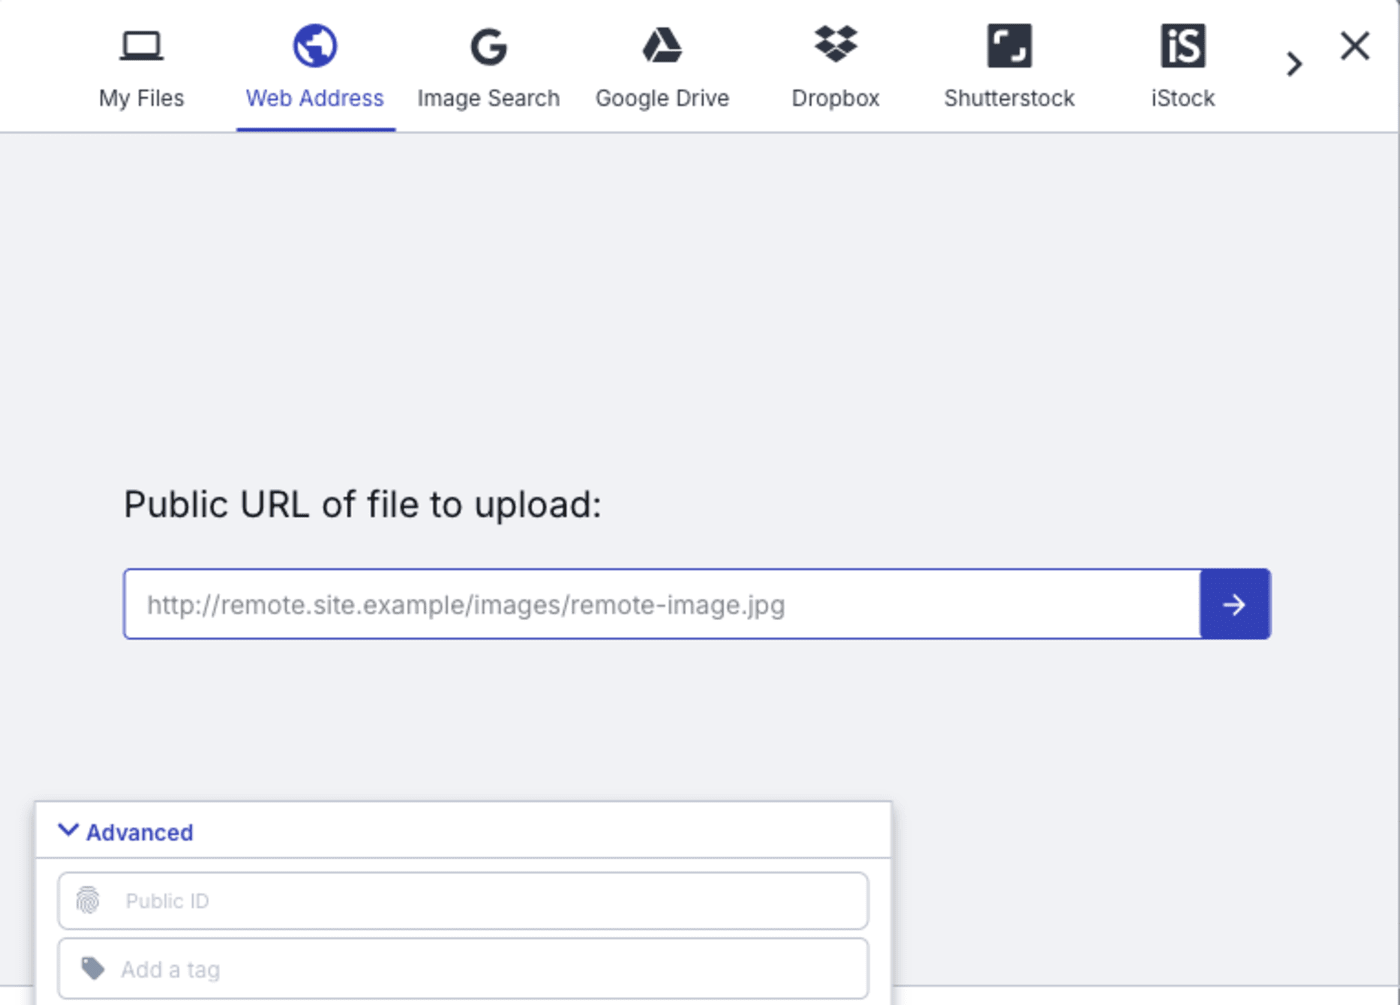The height and width of the screenshot is (1005, 1400).
Task: Click the tag icon beside Add a tag
Action: pos(92,968)
